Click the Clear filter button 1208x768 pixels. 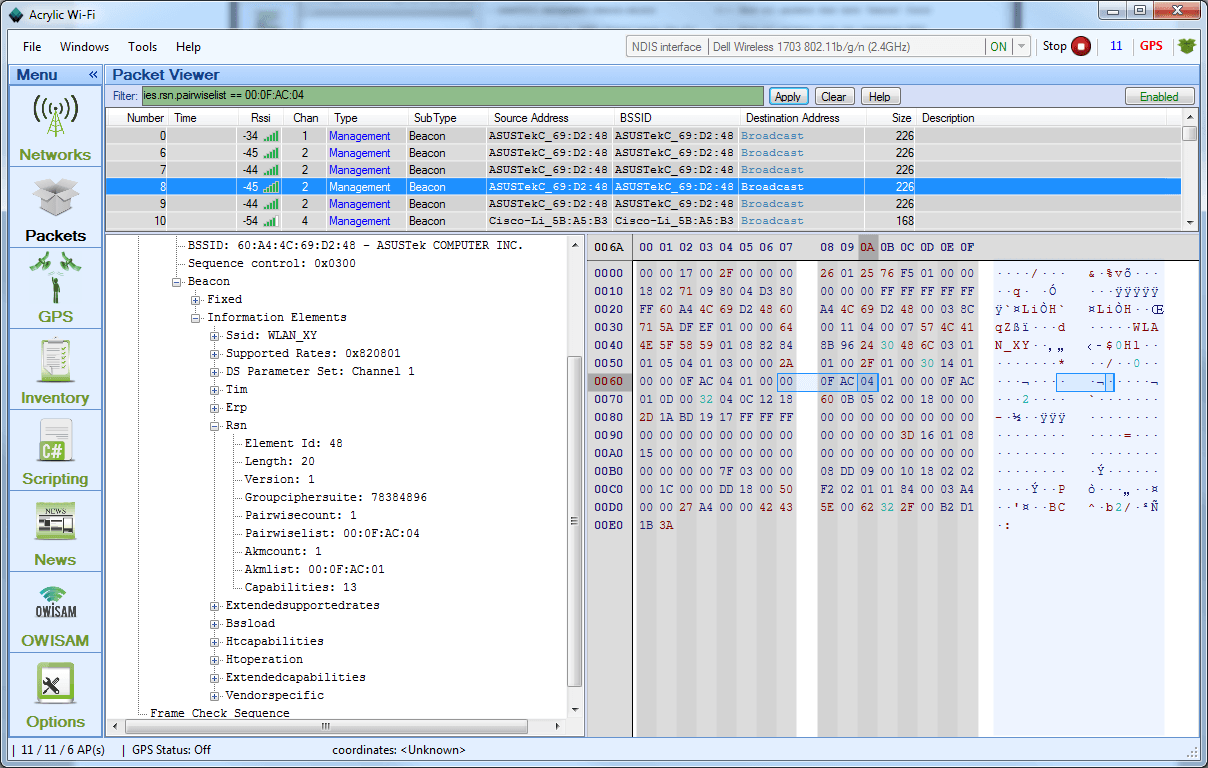pyautogui.click(x=834, y=97)
